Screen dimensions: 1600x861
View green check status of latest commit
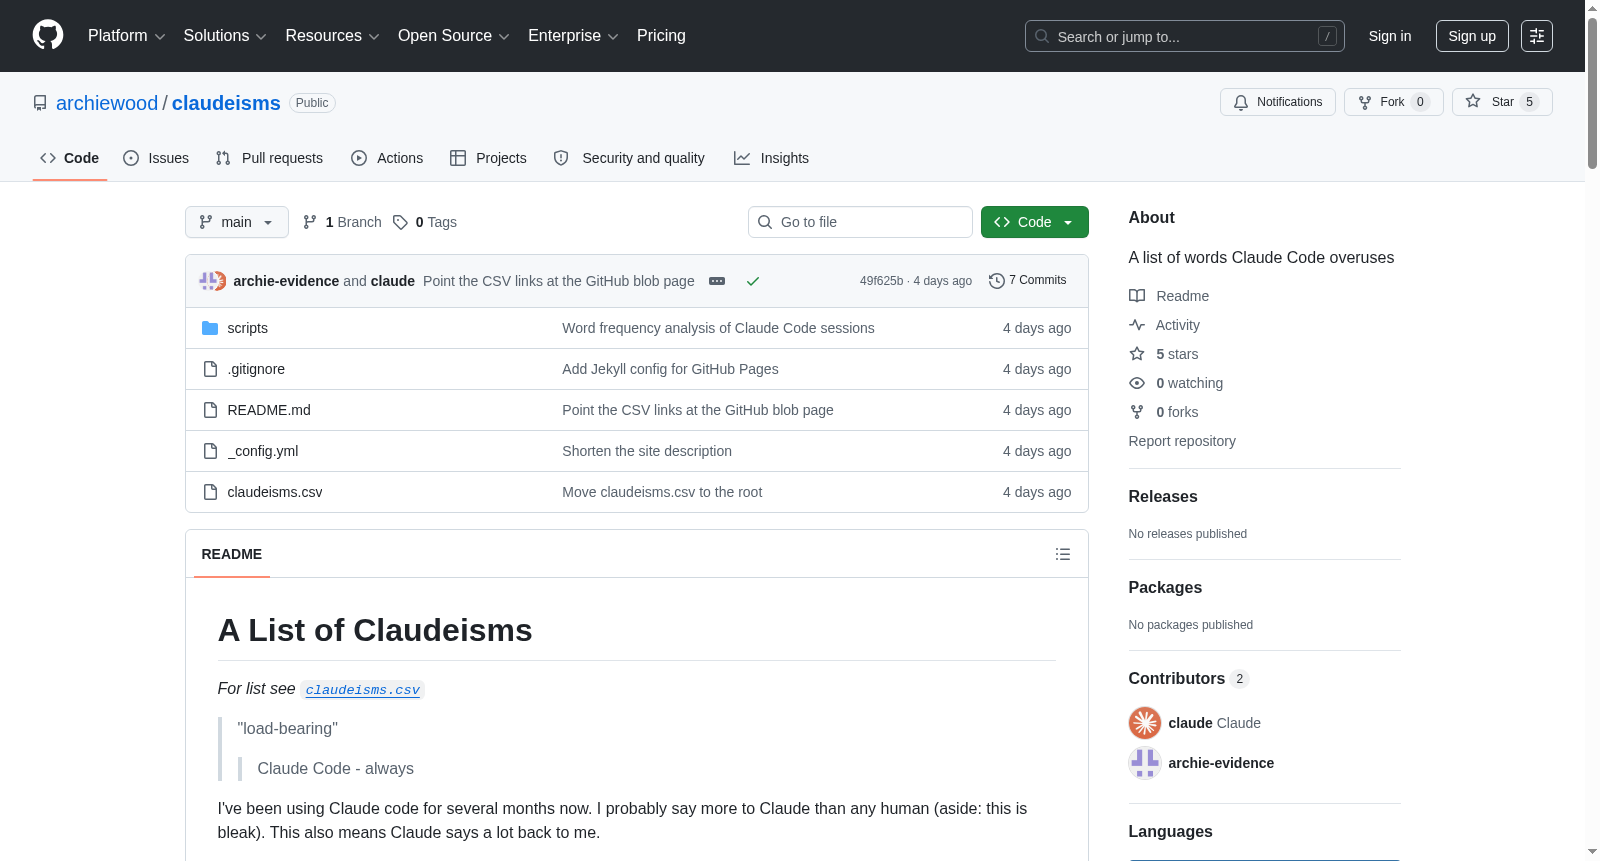753,281
